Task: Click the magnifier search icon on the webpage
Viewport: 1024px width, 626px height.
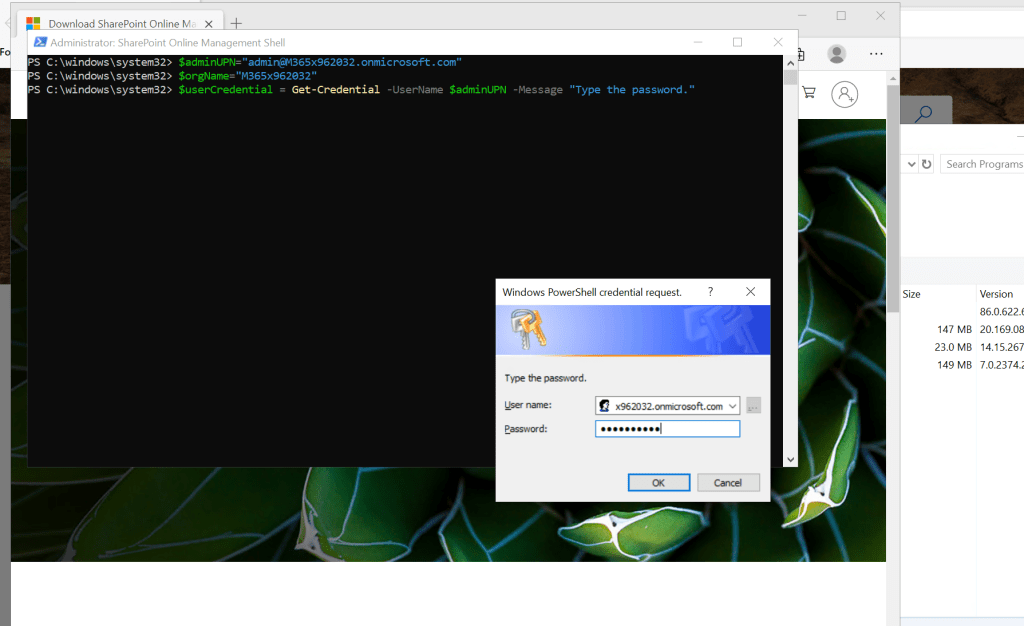Action: coord(925,114)
